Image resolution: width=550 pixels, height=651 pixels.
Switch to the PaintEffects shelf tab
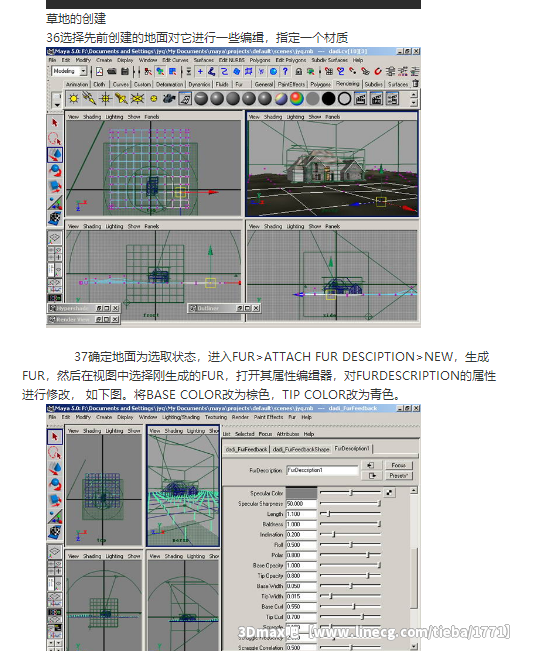coord(291,84)
